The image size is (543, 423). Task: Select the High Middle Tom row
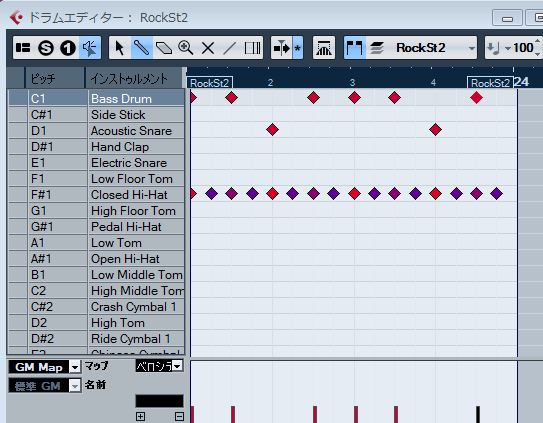click(x=96, y=291)
